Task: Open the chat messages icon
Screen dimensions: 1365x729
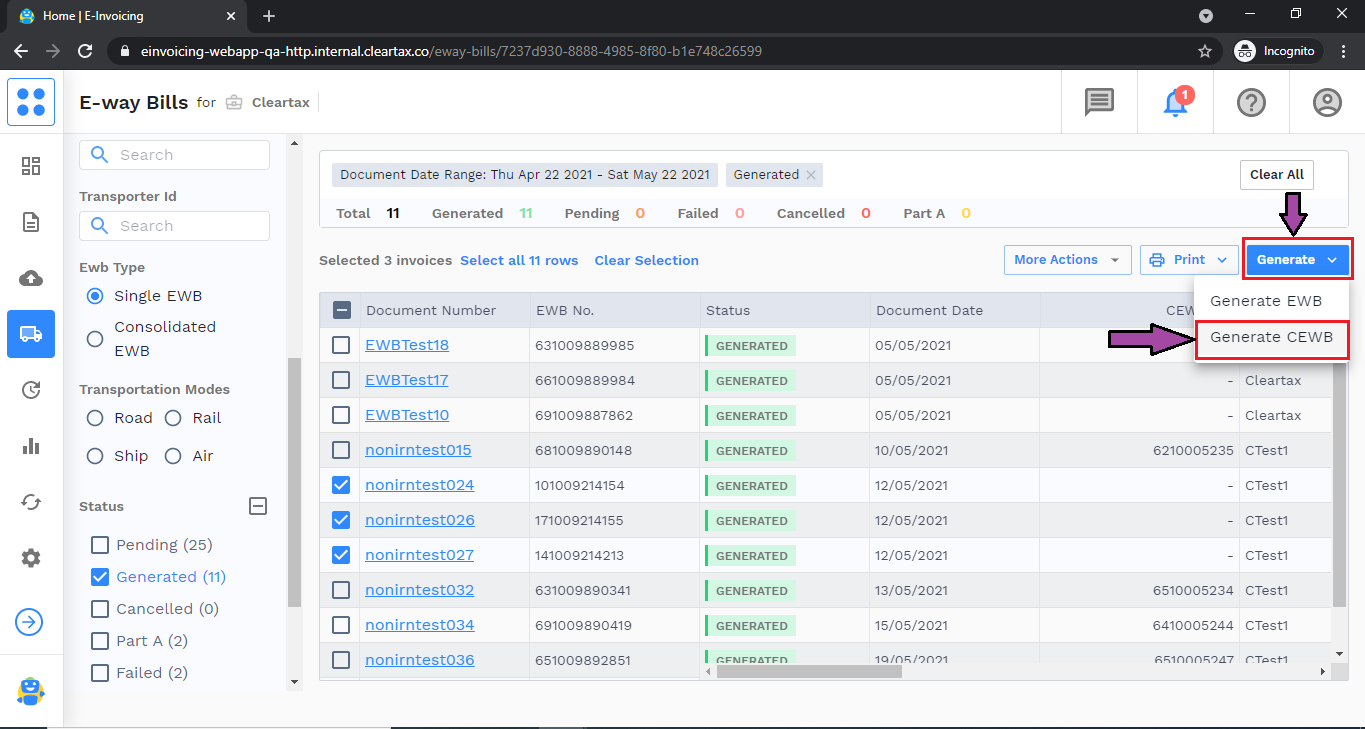Action: pyautogui.click(x=1099, y=103)
